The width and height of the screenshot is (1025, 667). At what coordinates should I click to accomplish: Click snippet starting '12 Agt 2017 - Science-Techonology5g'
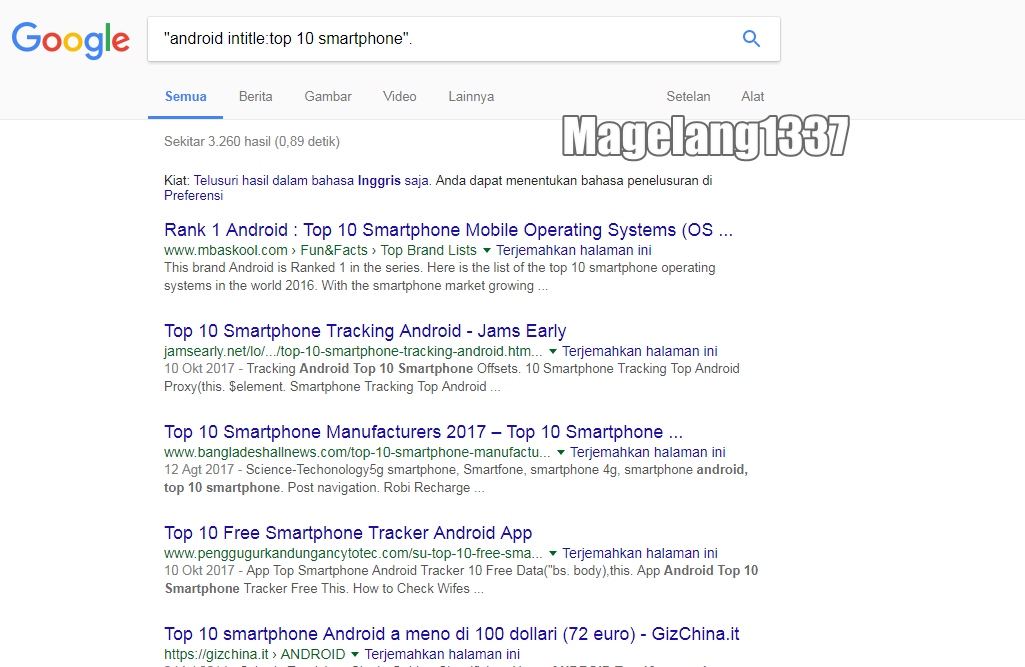(456, 479)
